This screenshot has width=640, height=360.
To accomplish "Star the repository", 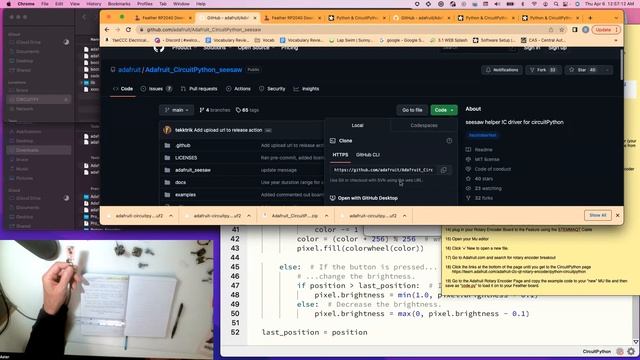I will (583, 70).
